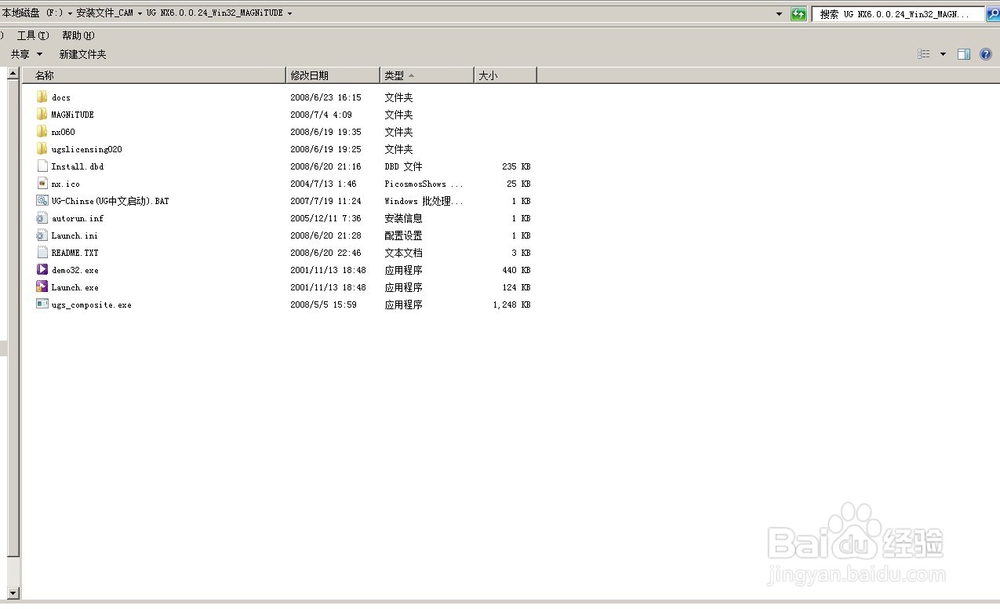Image resolution: width=1000 pixels, height=609 pixels.
Task: Open the docs folder icon
Action: click(x=42, y=97)
